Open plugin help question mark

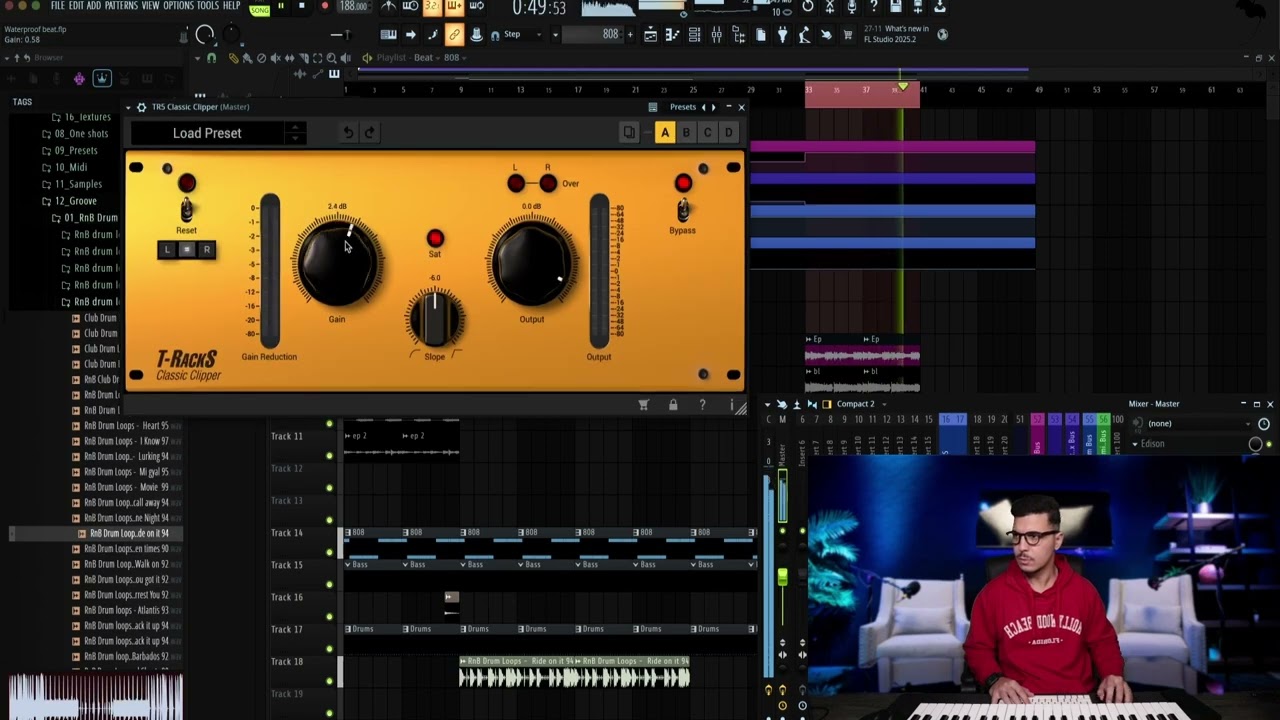click(702, 405)
